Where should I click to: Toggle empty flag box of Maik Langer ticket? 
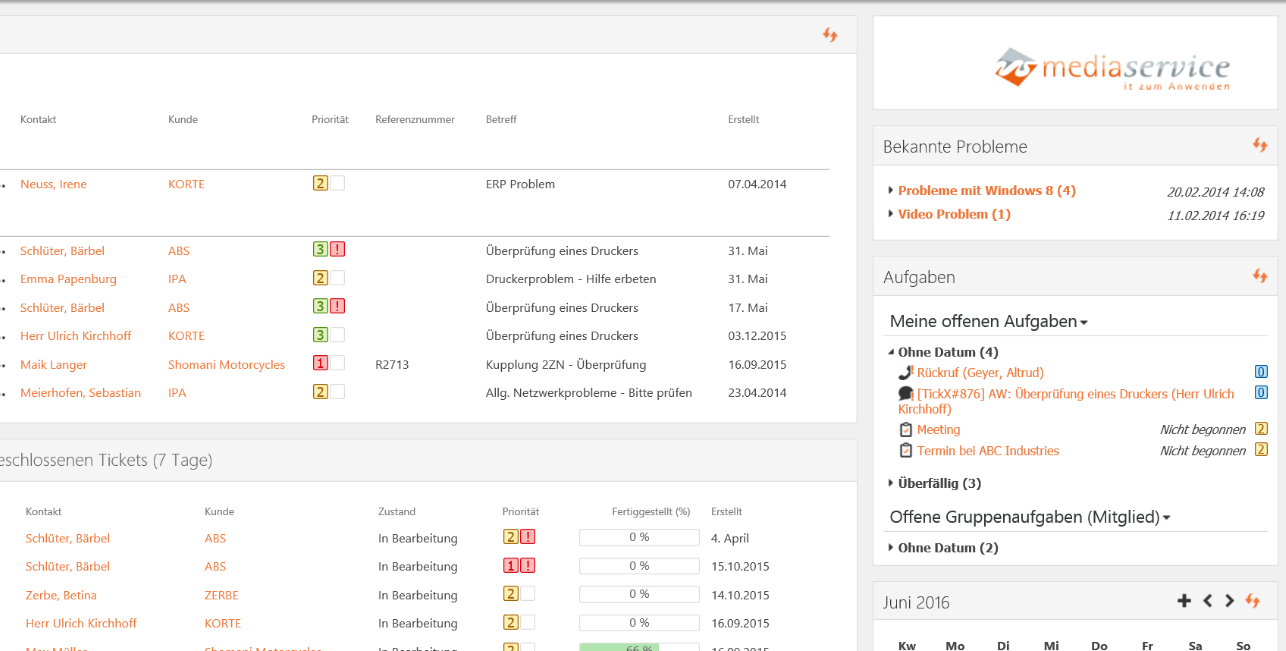point(338,364)
